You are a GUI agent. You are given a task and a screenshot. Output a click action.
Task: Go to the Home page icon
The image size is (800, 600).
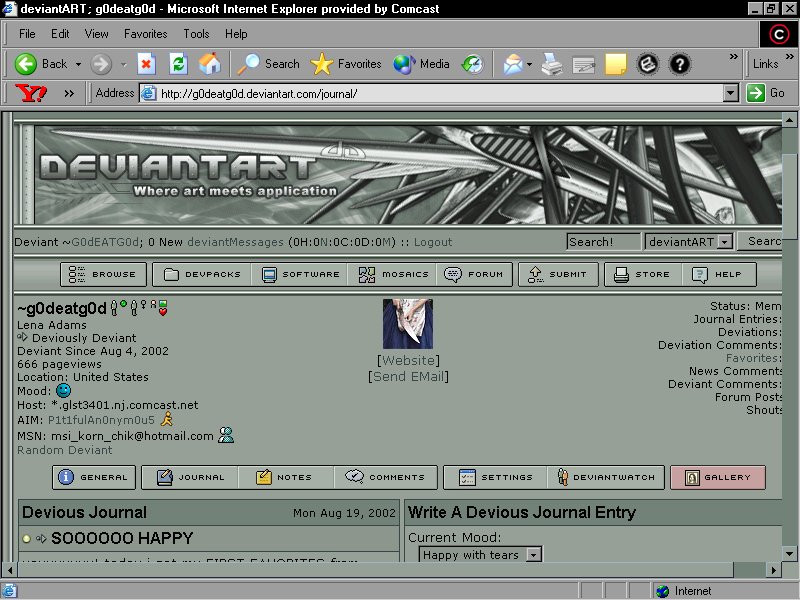(210, 64)
